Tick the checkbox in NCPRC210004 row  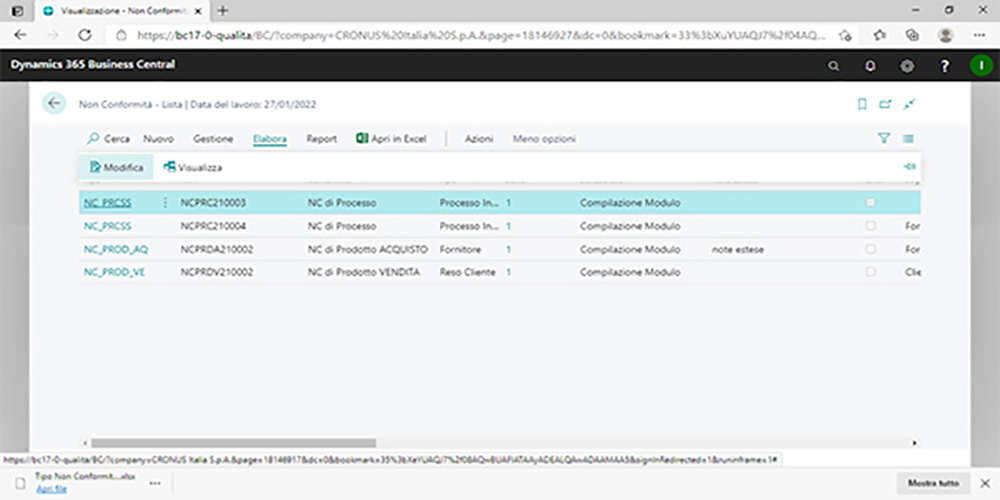(871, 226)
